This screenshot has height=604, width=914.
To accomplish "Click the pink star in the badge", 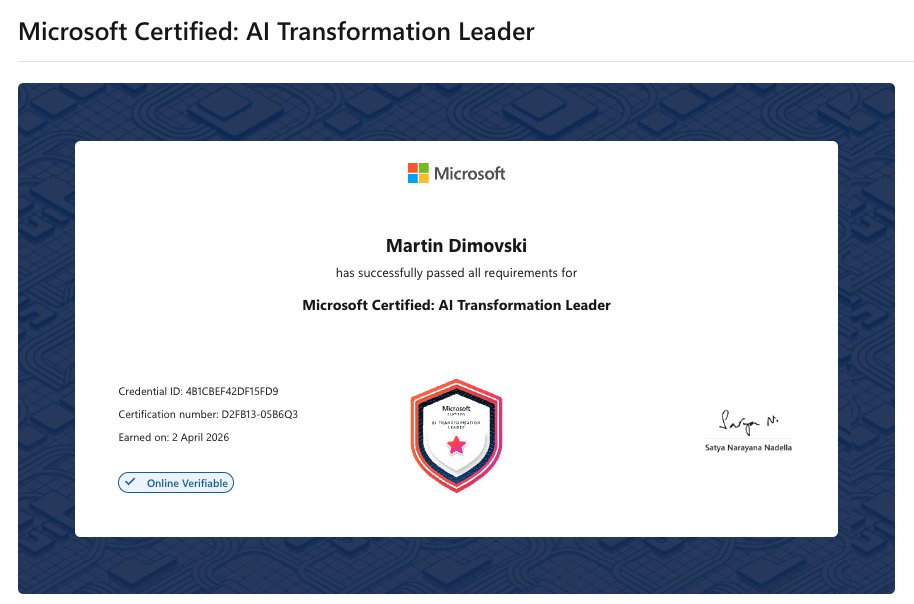I will click(456, 445).
